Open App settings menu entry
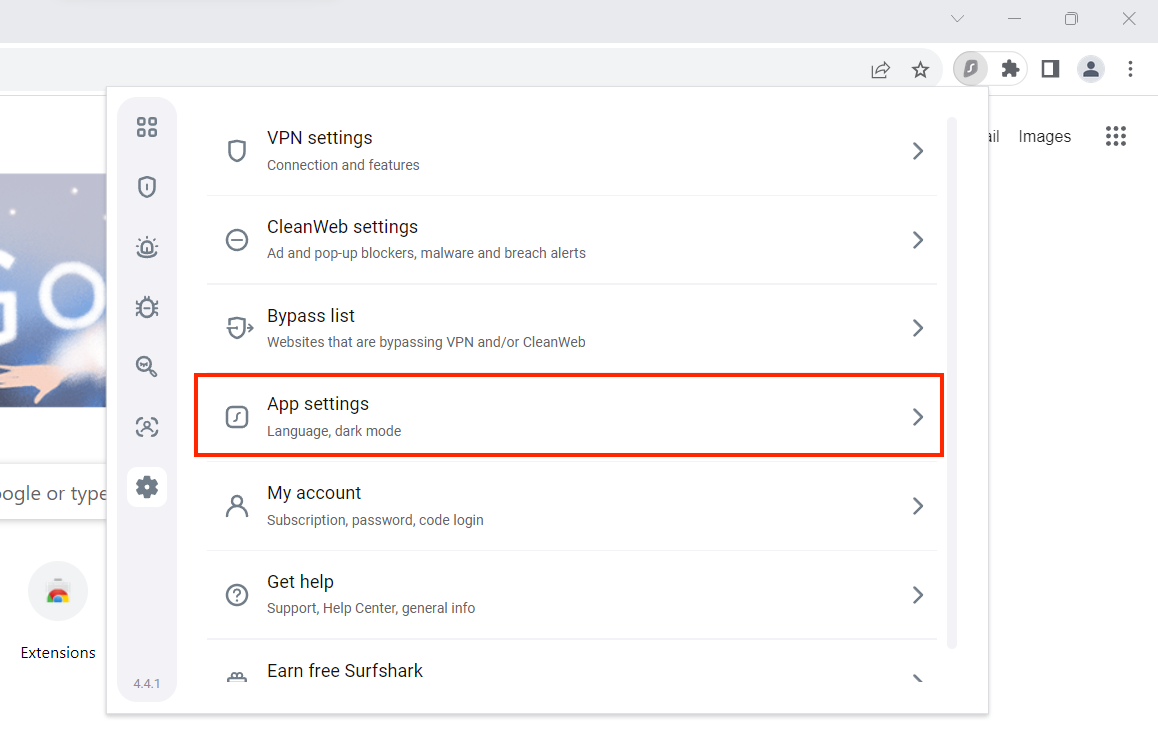Screen dimensions: 1158x737 point(568,416)
